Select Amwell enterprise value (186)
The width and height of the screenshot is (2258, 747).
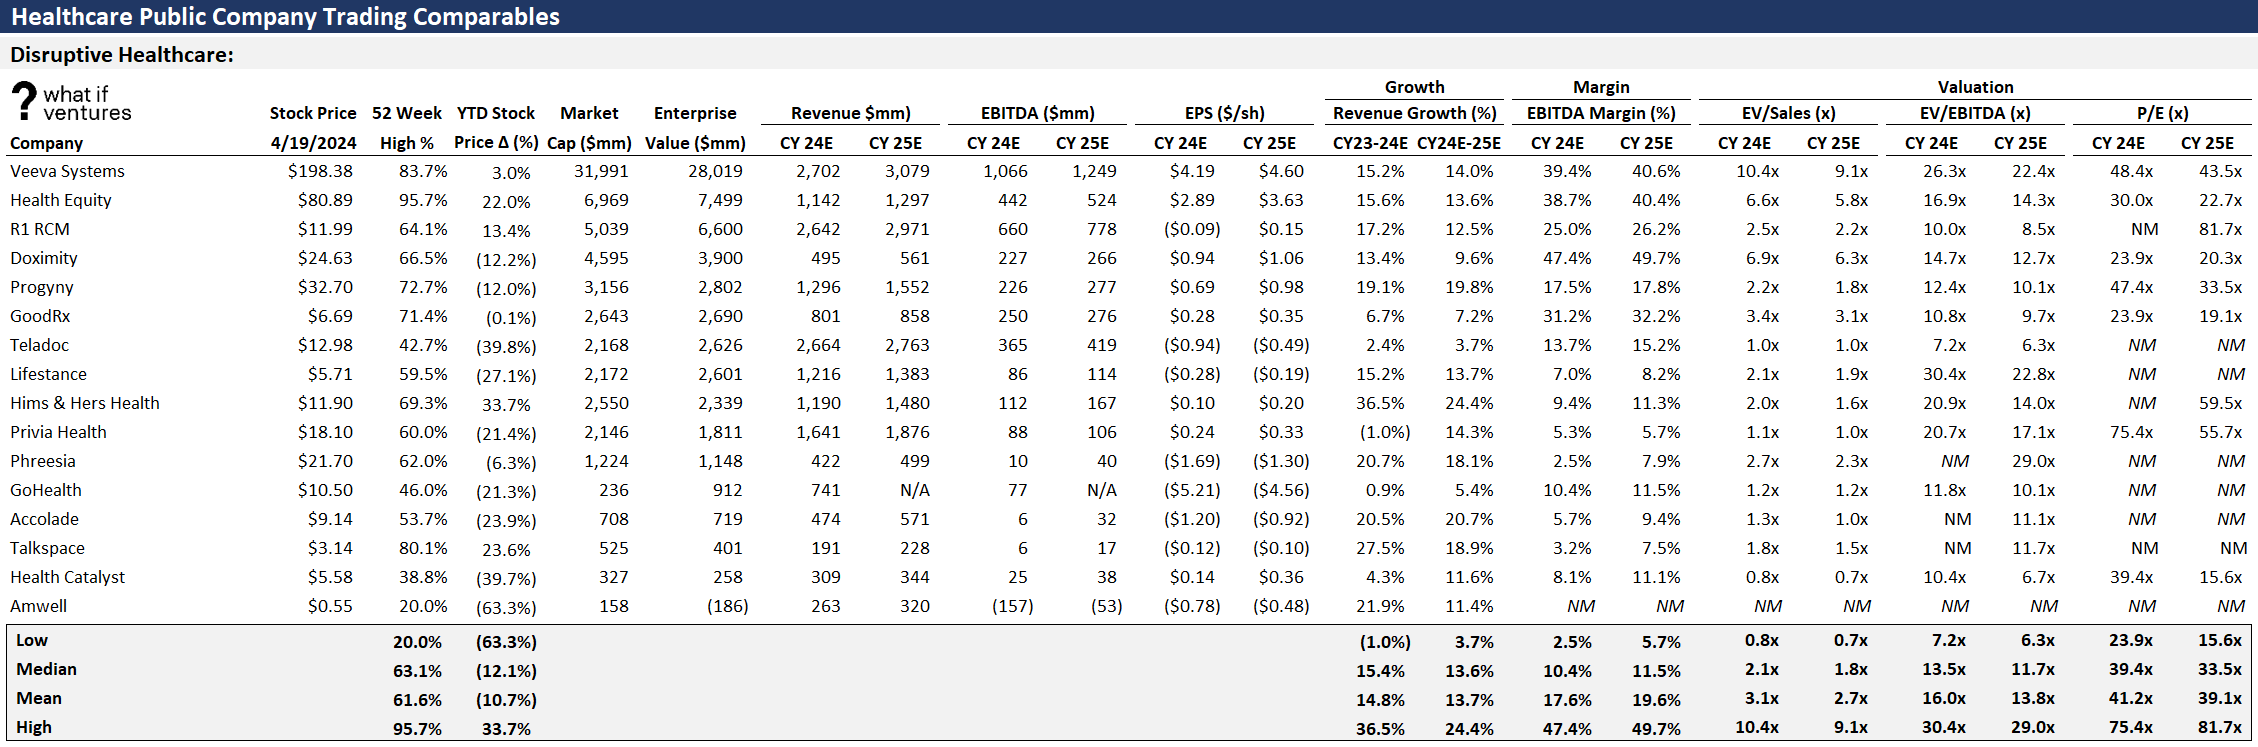pyautogui.click(x=728, y=606)
